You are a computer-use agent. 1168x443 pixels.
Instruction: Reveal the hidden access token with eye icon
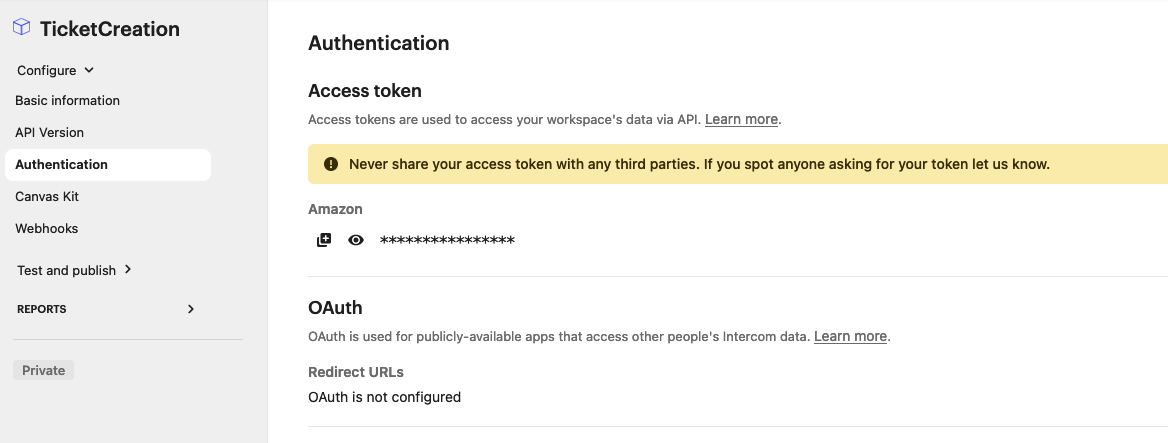coord(356,240)
